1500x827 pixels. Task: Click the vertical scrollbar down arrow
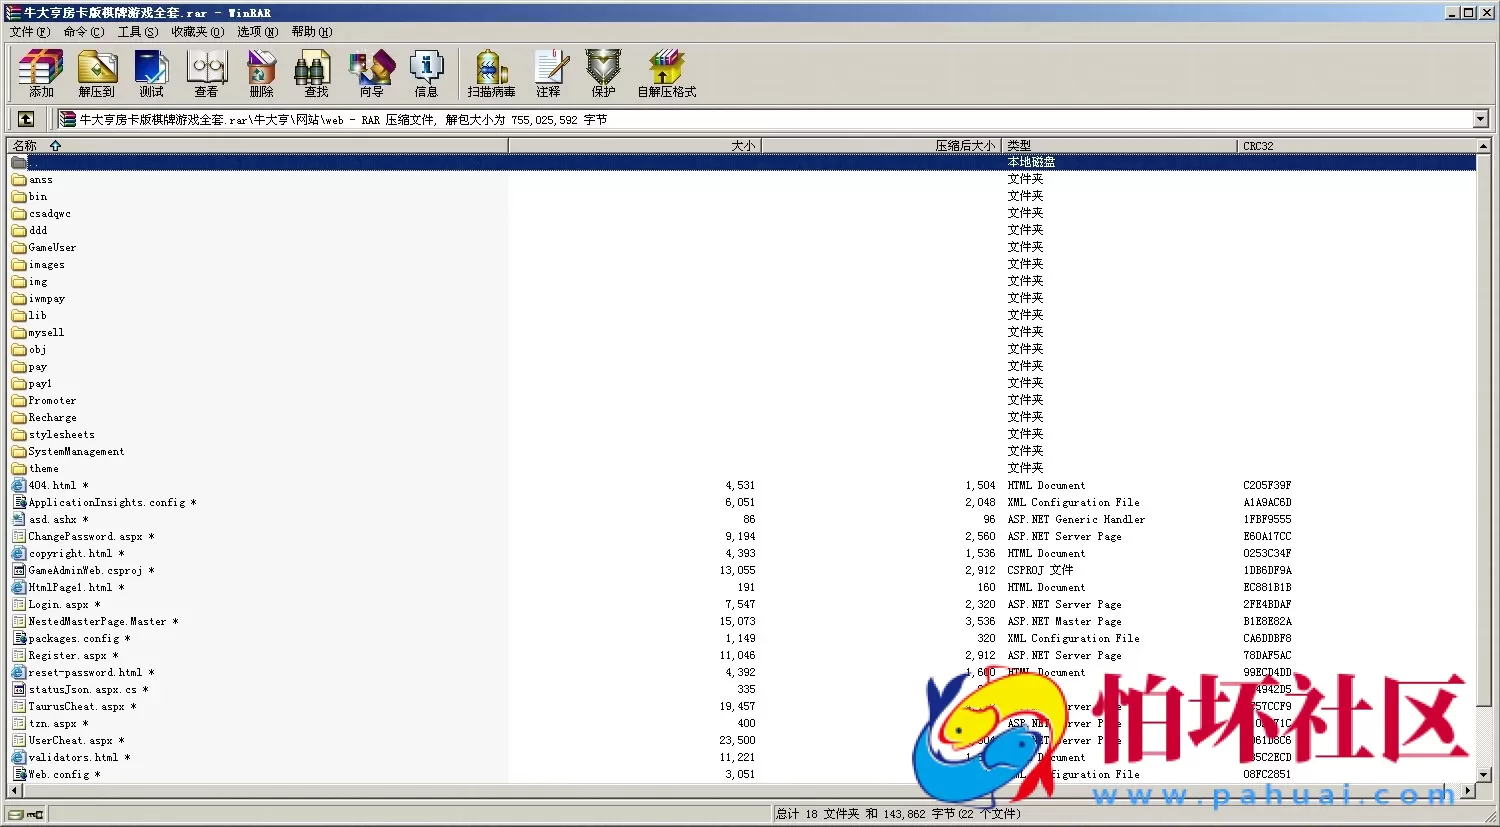(x=1483, y=775)
